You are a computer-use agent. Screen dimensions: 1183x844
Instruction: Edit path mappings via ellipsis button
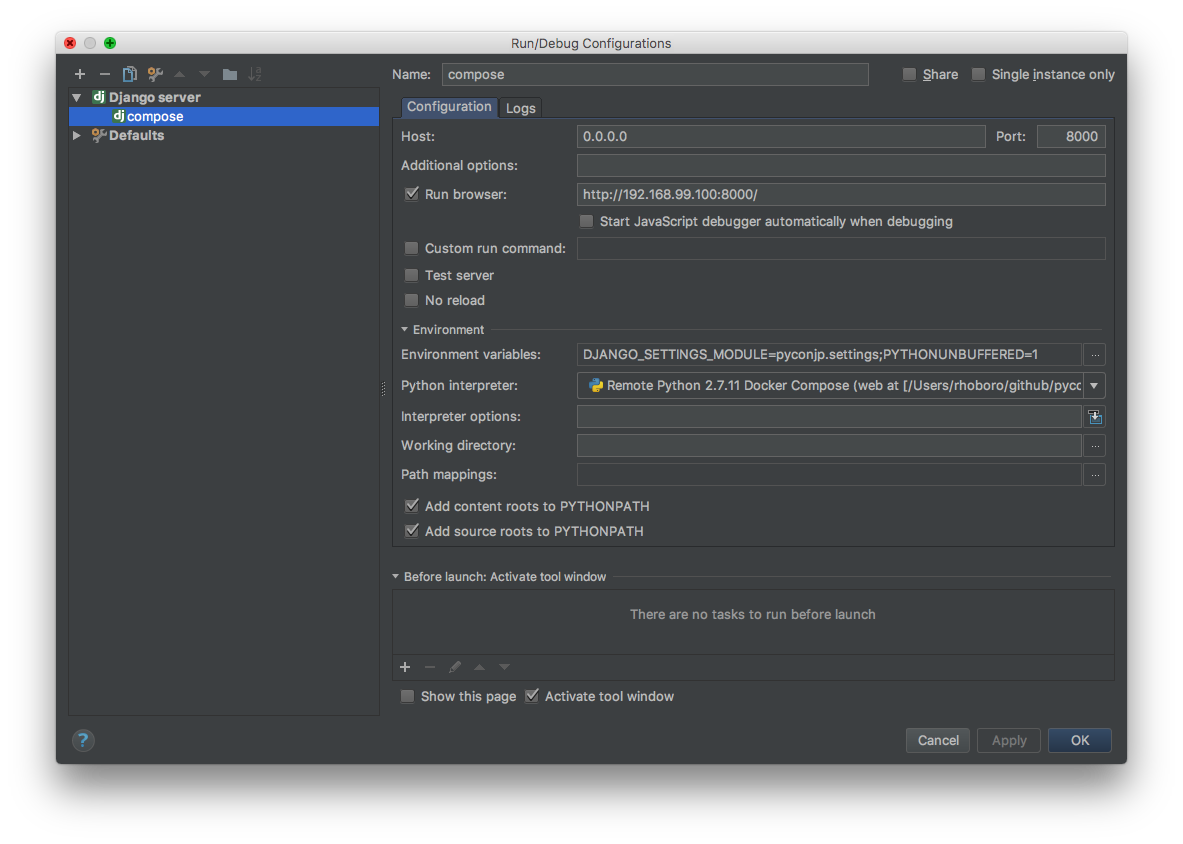pyautogui.click(x=1095, y=474)
